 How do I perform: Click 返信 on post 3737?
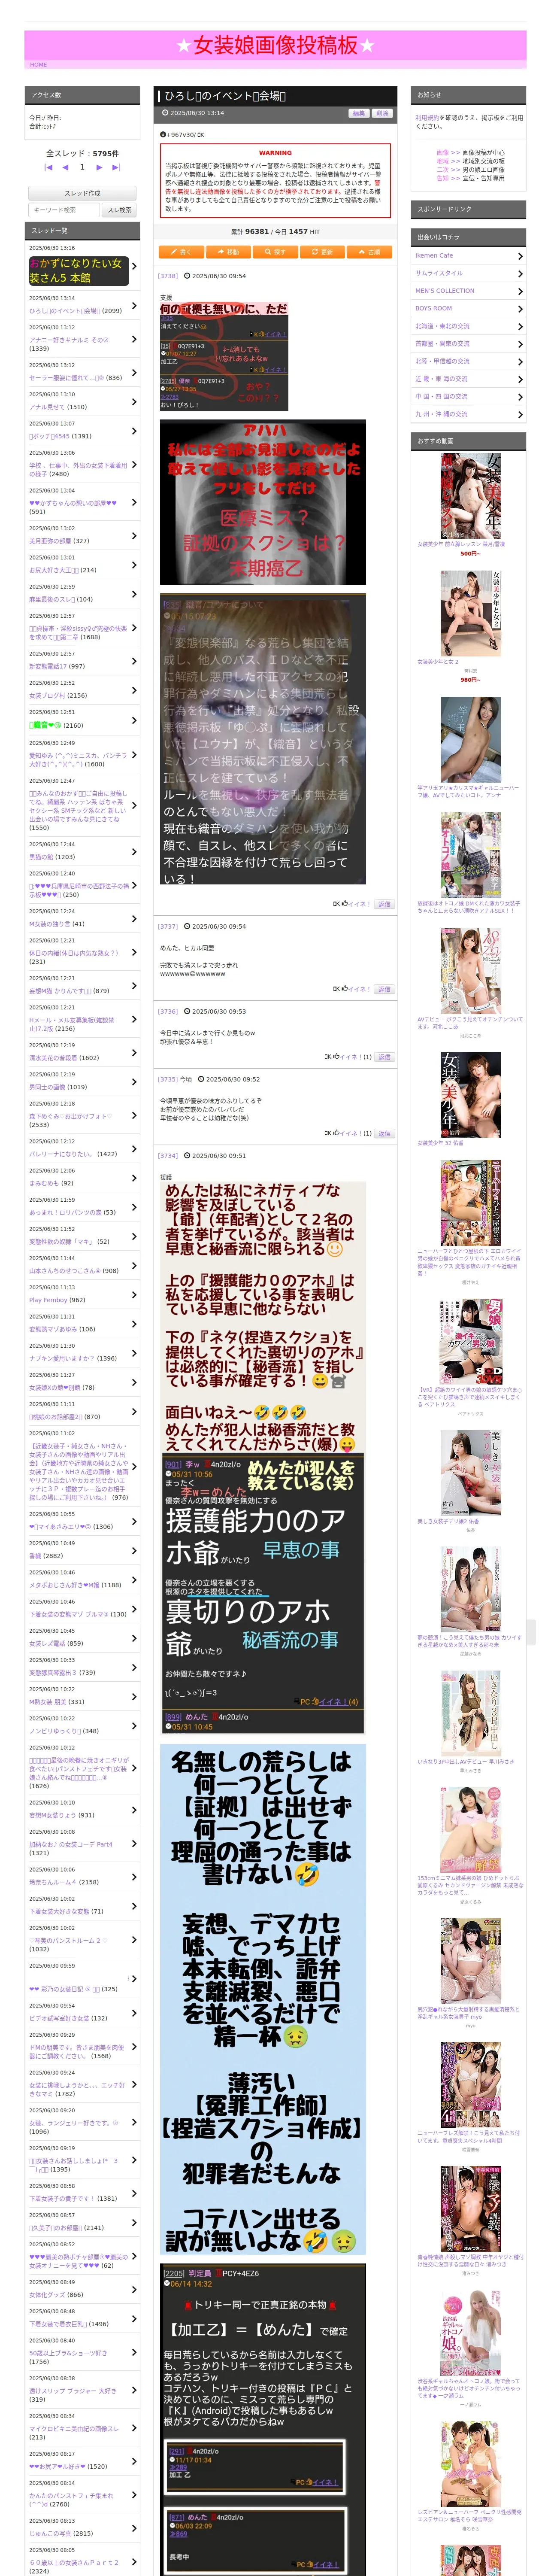[x=384, y=989]
